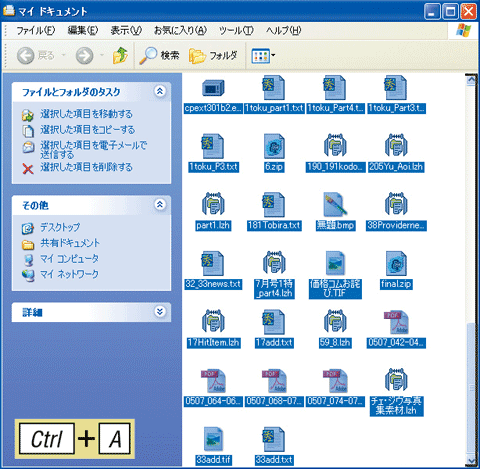Screen dimensions: 480x469
Task: Click the Forward arrow toolbar icon
Action: click(x=84, y=55)
